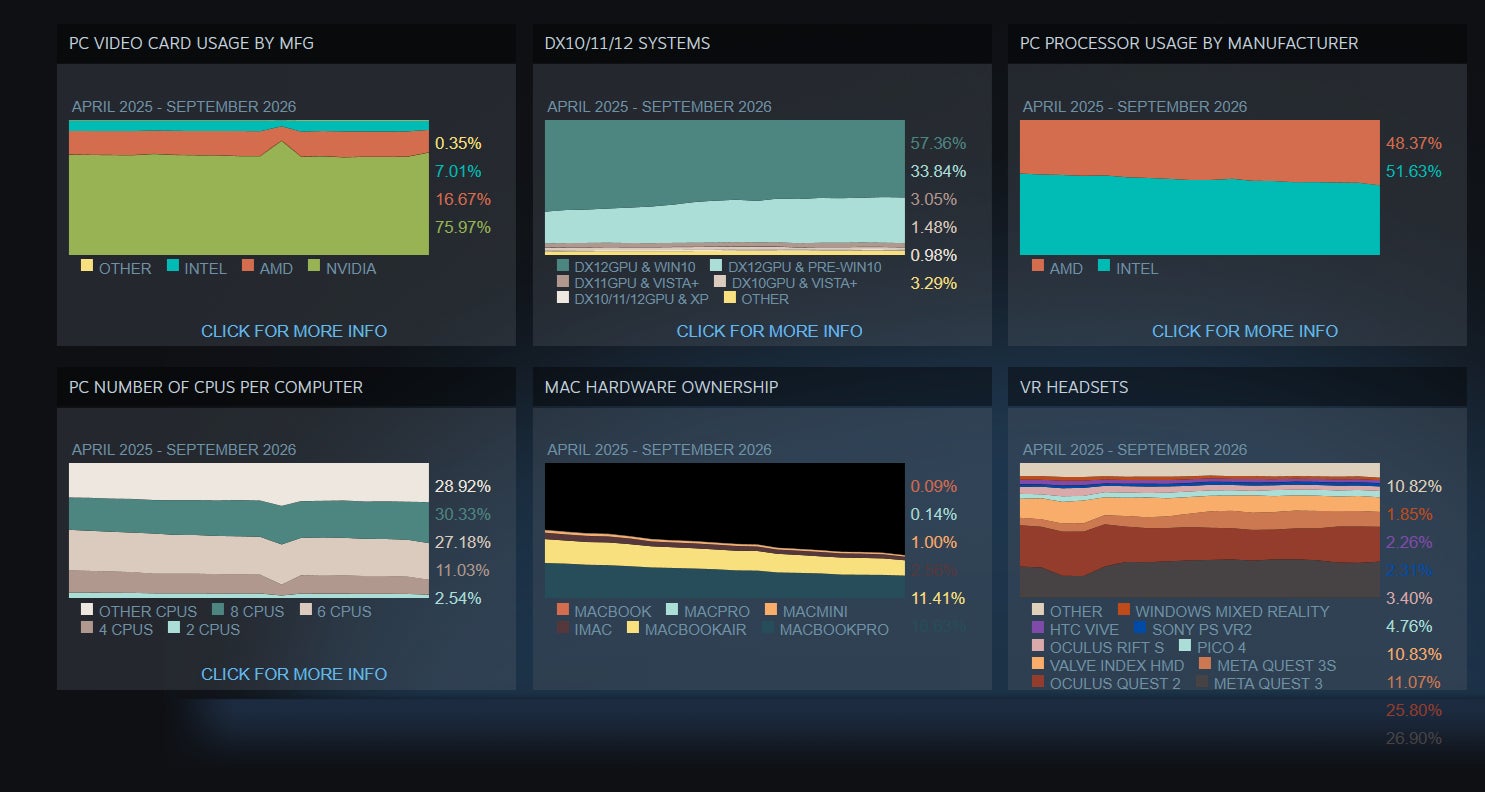Click the green NVIDIA legend swatch

314,266
